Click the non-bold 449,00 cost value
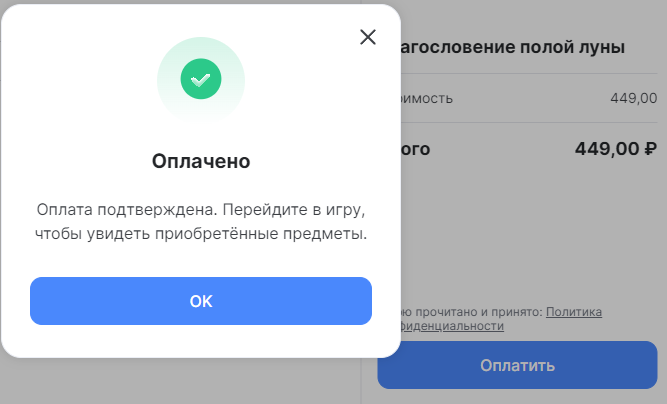 [x=633, y=98]
